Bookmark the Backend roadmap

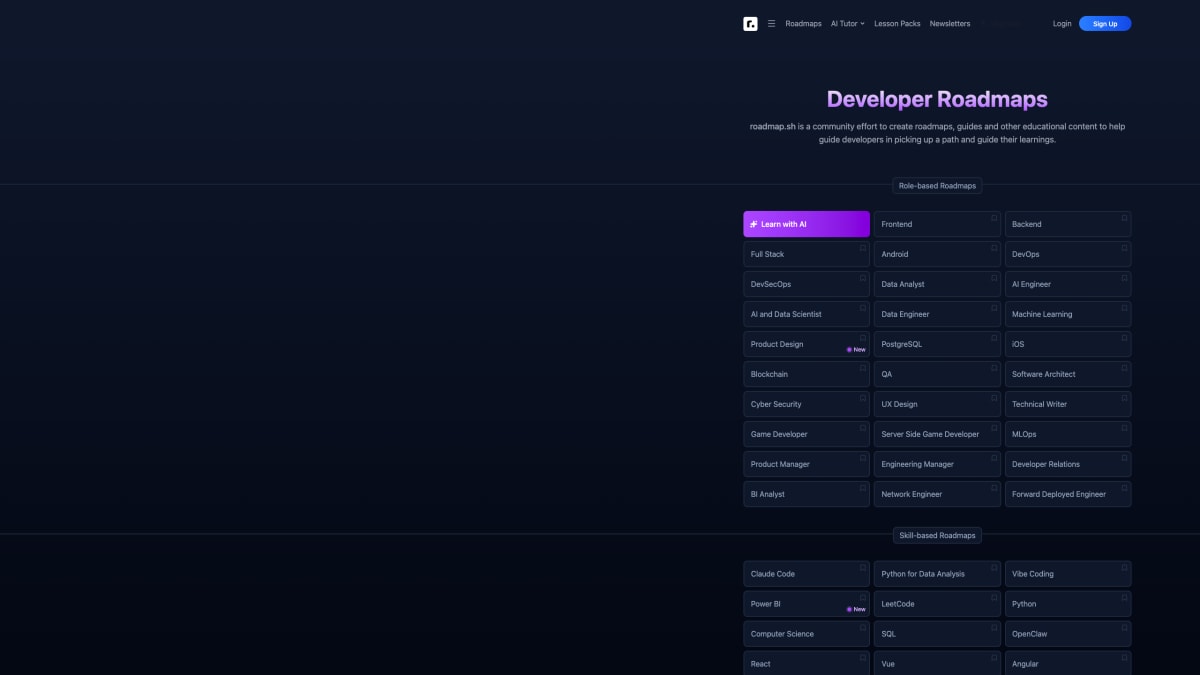pyautogui.click(x=1125, y=218)
